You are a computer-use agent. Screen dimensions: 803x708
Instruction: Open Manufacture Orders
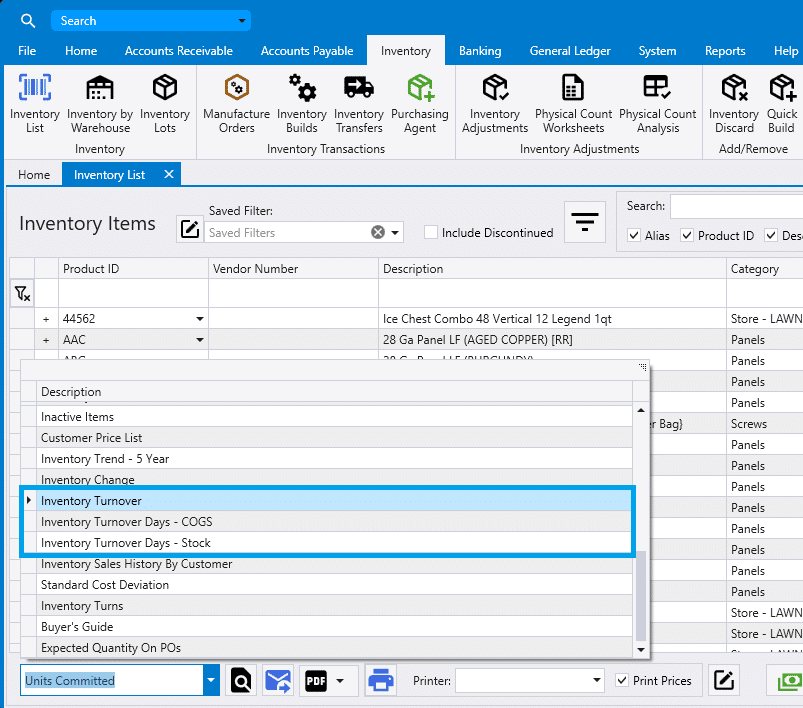(x=236, y=100)
